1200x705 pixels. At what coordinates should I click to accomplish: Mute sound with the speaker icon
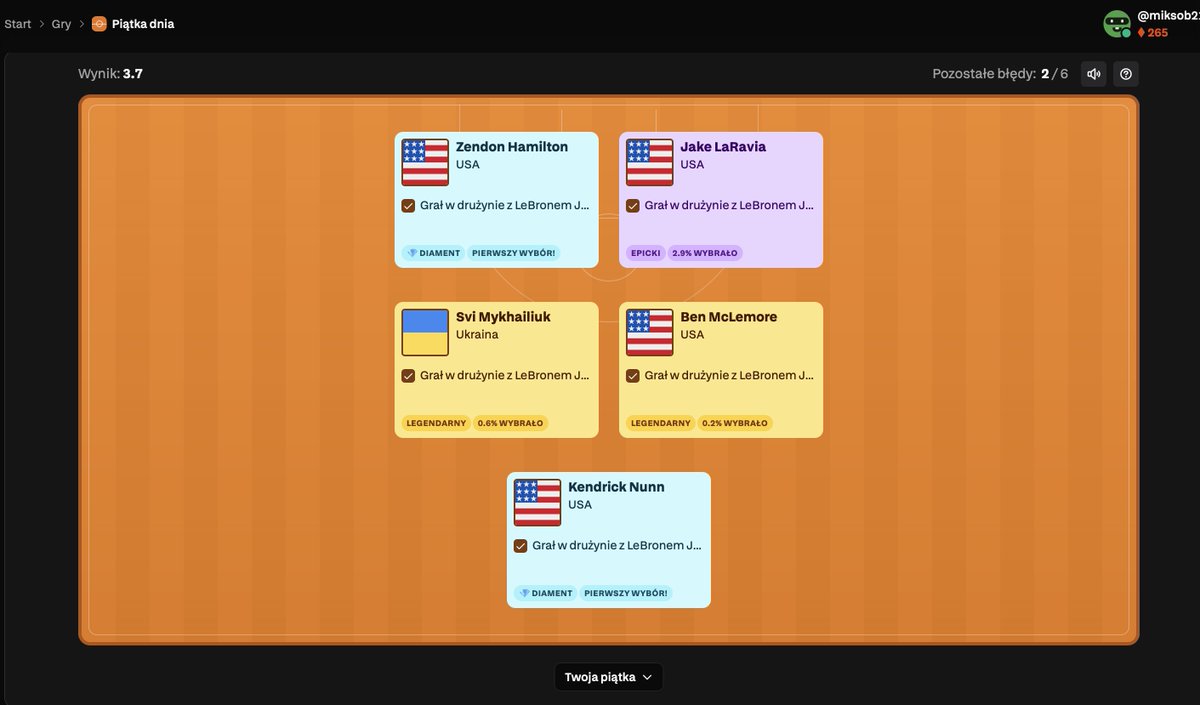tap(1094, 74)
